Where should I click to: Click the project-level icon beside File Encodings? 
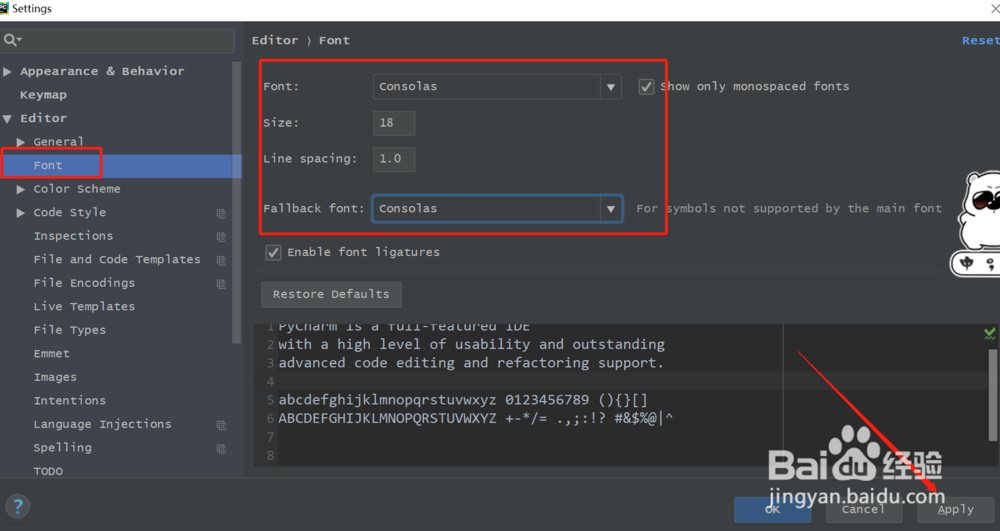pos(221,284)
